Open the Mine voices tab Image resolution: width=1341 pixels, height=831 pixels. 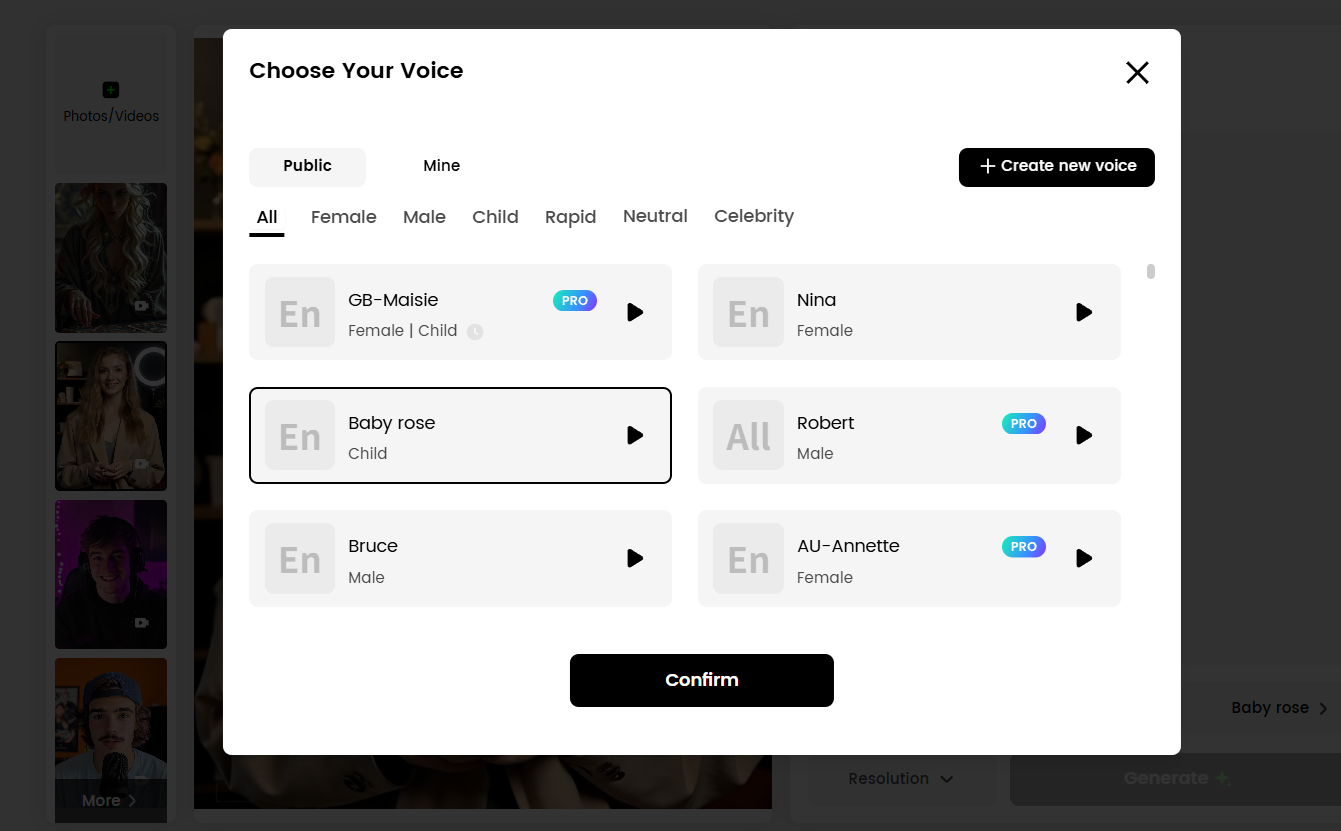click(441, 166)
